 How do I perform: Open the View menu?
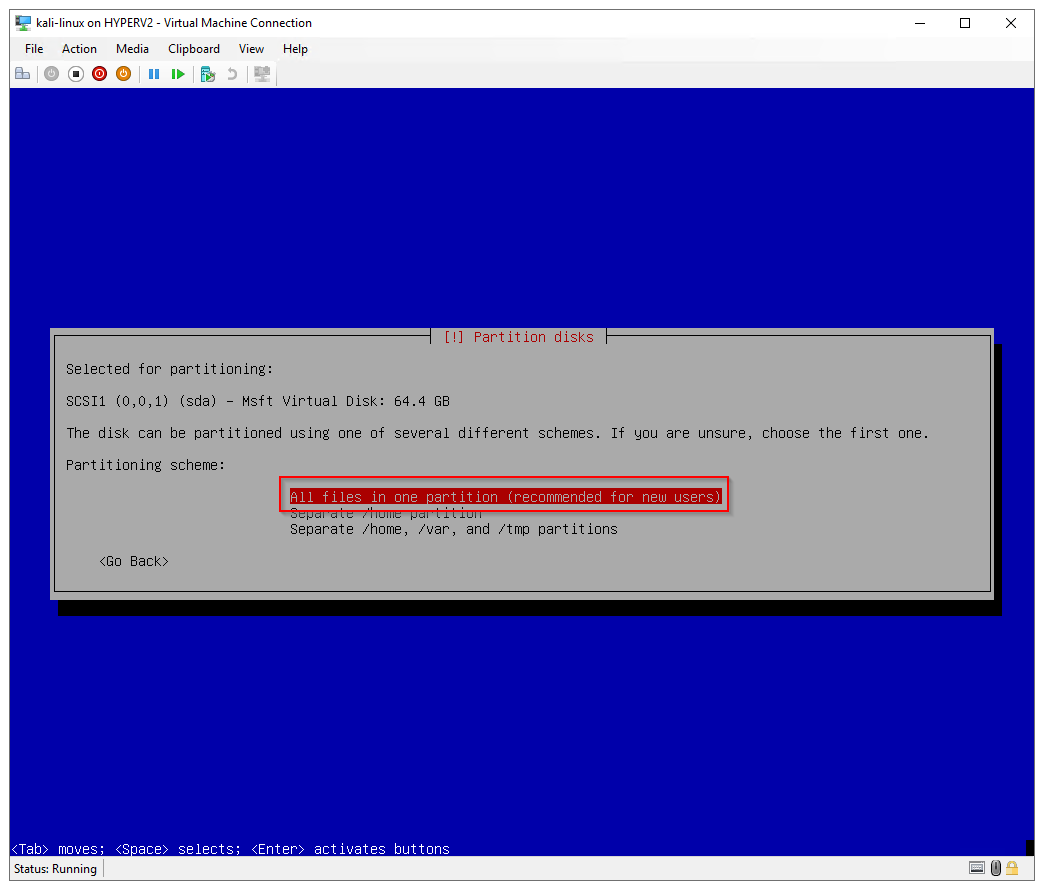coord(251,49)
